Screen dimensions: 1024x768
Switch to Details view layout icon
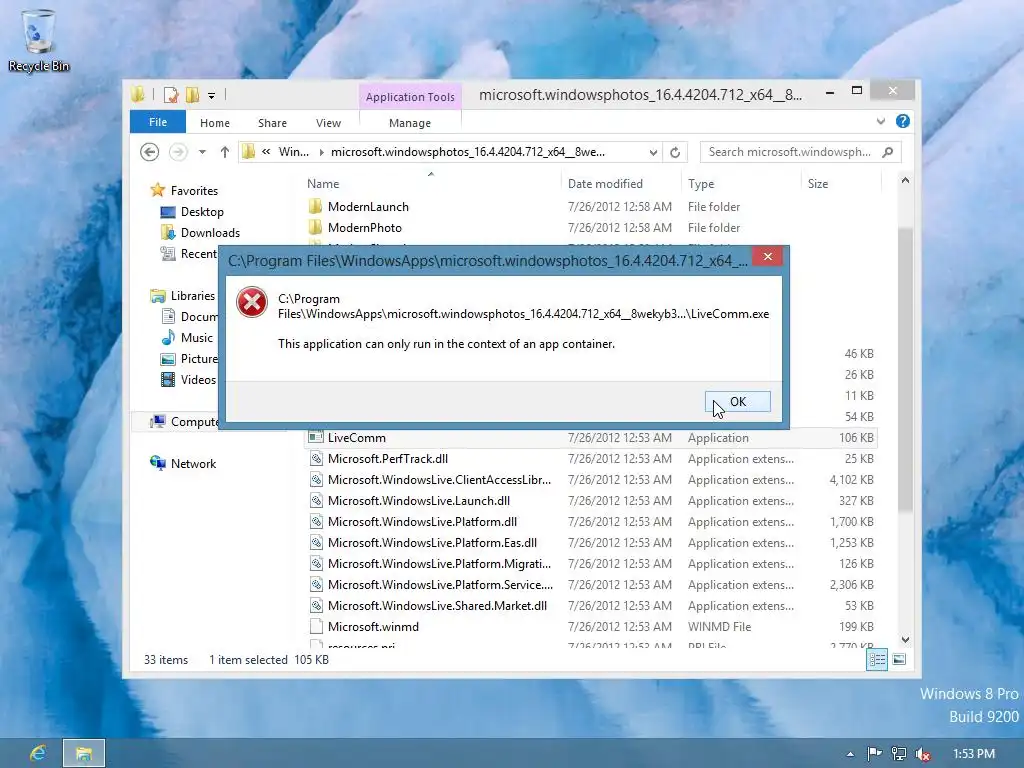(877, 660)
